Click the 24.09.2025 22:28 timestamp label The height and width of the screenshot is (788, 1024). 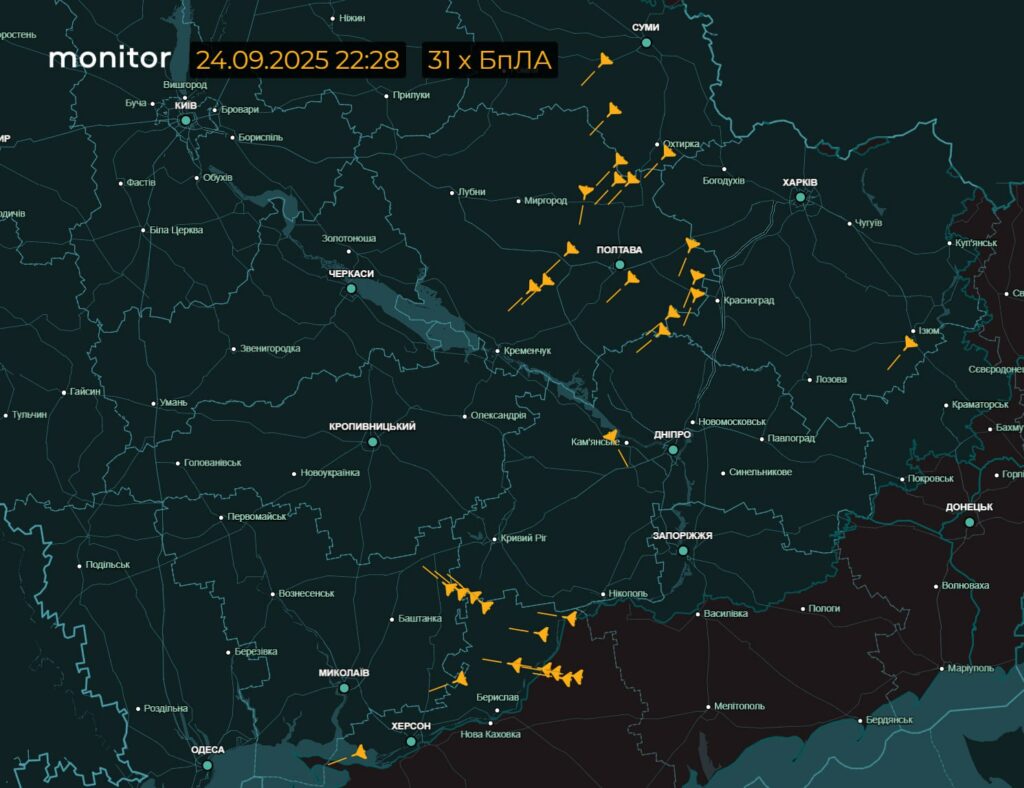click(x=298, y=60)
